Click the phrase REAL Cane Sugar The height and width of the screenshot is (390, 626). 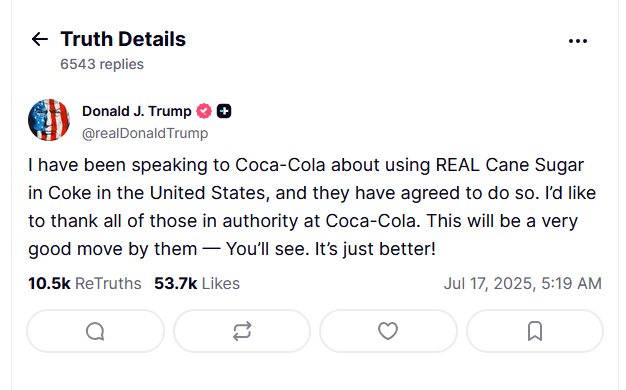(510, 165)
